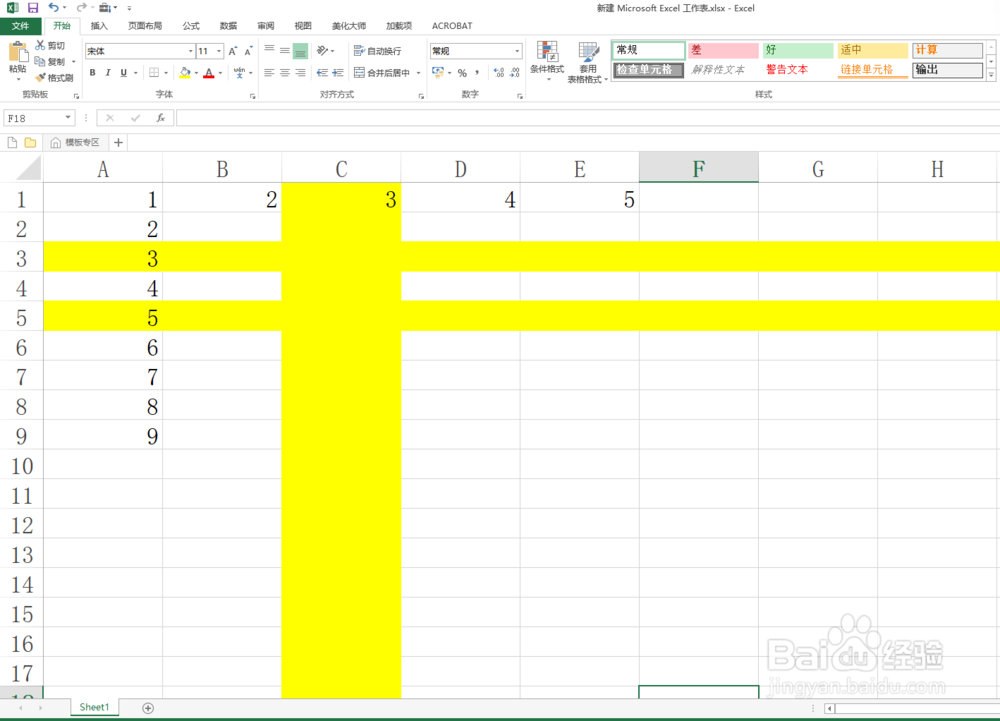Toggle align text right

pyautogui.click(x=300, y=73)
